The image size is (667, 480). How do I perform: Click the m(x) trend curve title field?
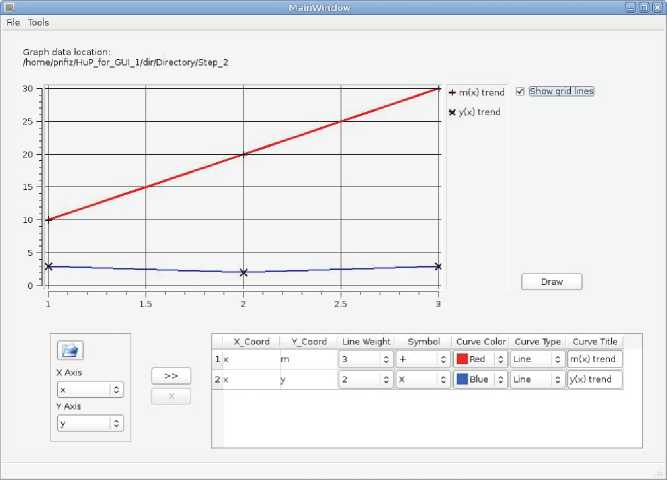pyautogui.click(x=594, y=358)
